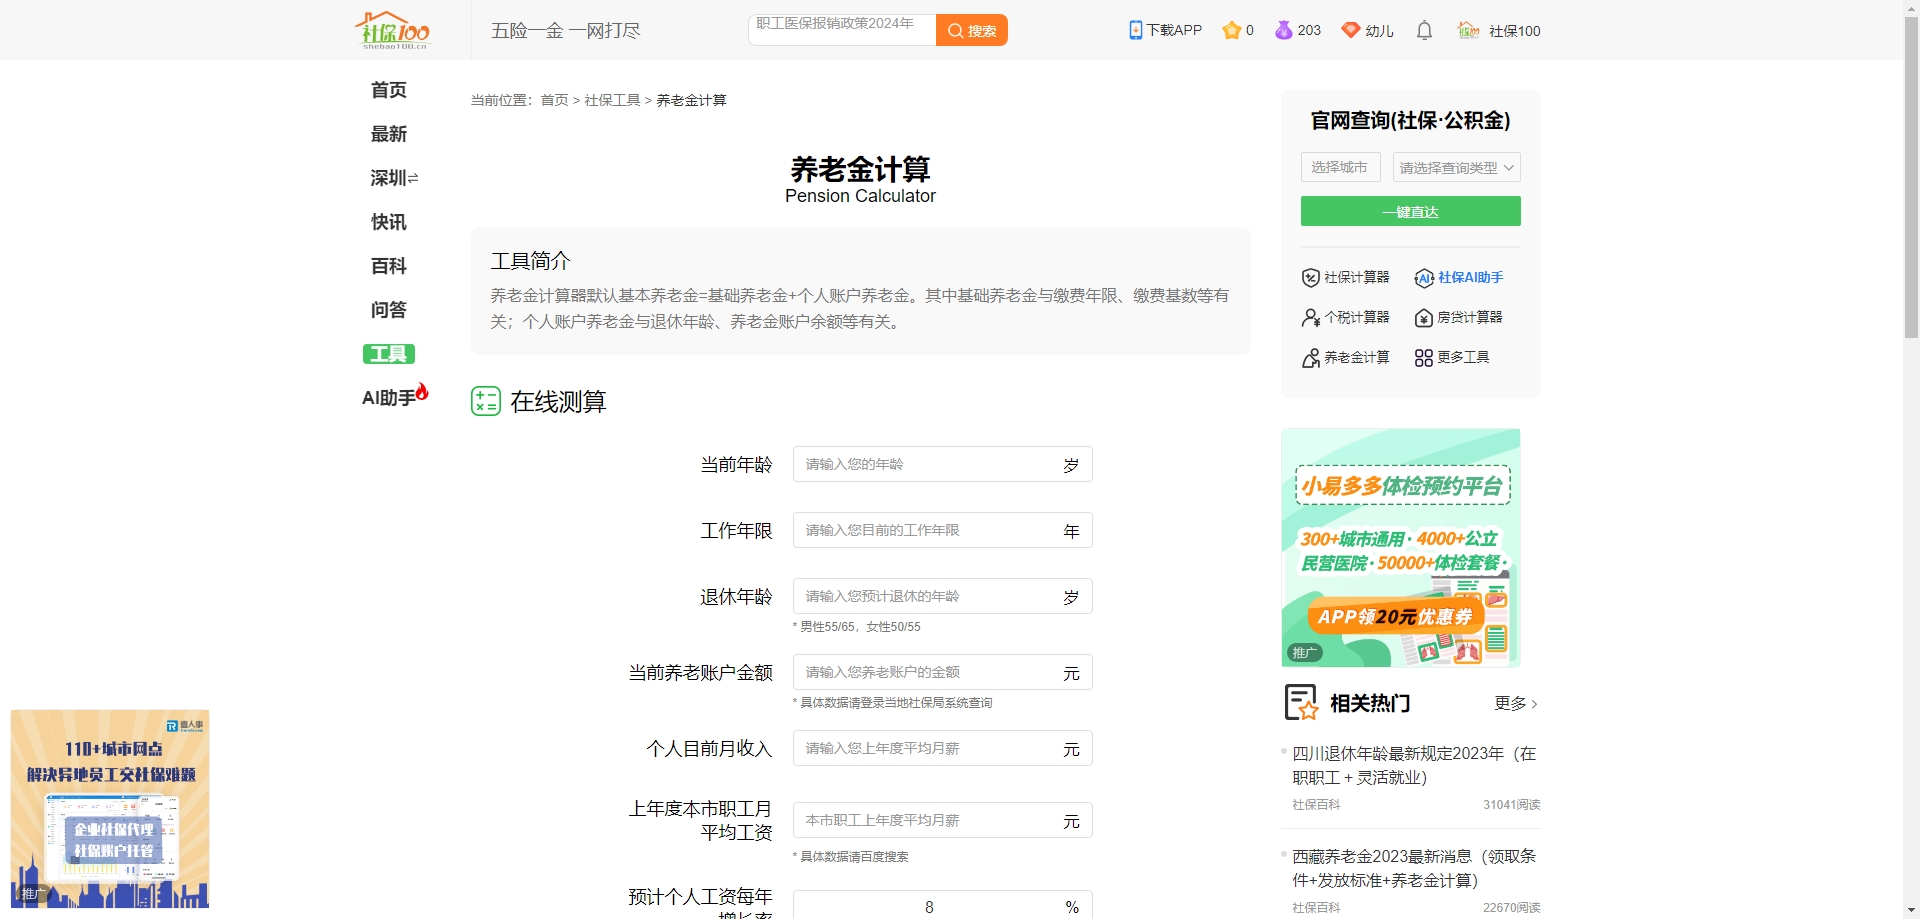Click the 上年度本市职工月平均工资 input field
This screenshot has height=919, width=1920.
(x=942, y=820)
